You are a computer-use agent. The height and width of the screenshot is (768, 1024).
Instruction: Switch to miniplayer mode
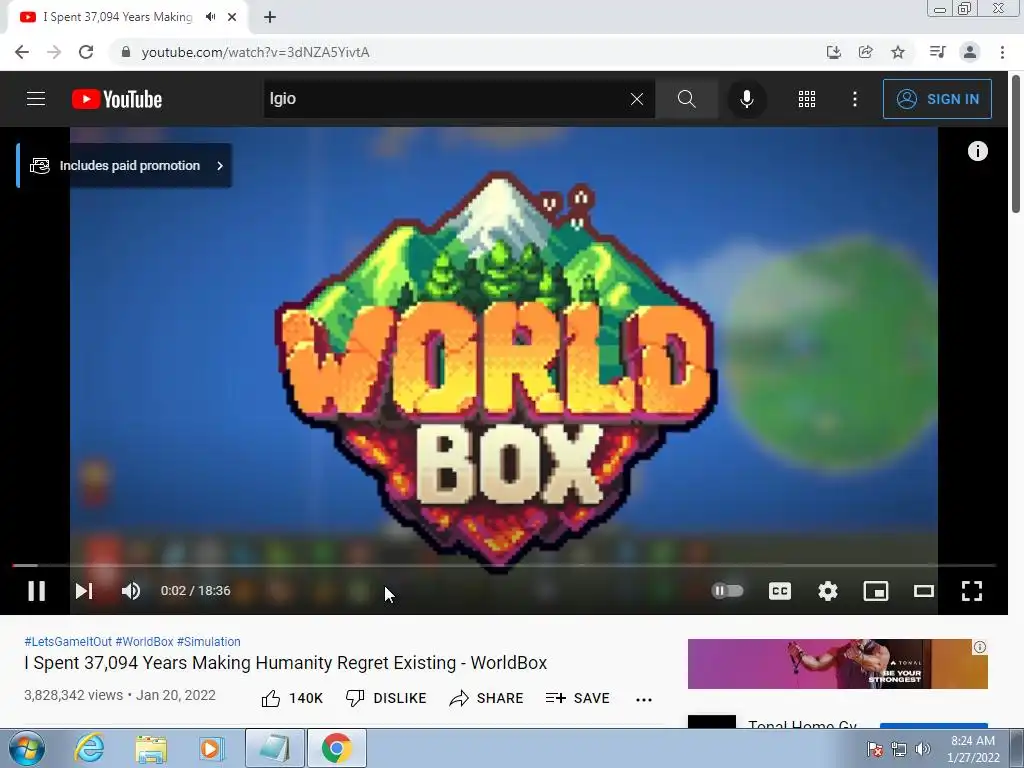pyautogui.click(x=876, y=590)
